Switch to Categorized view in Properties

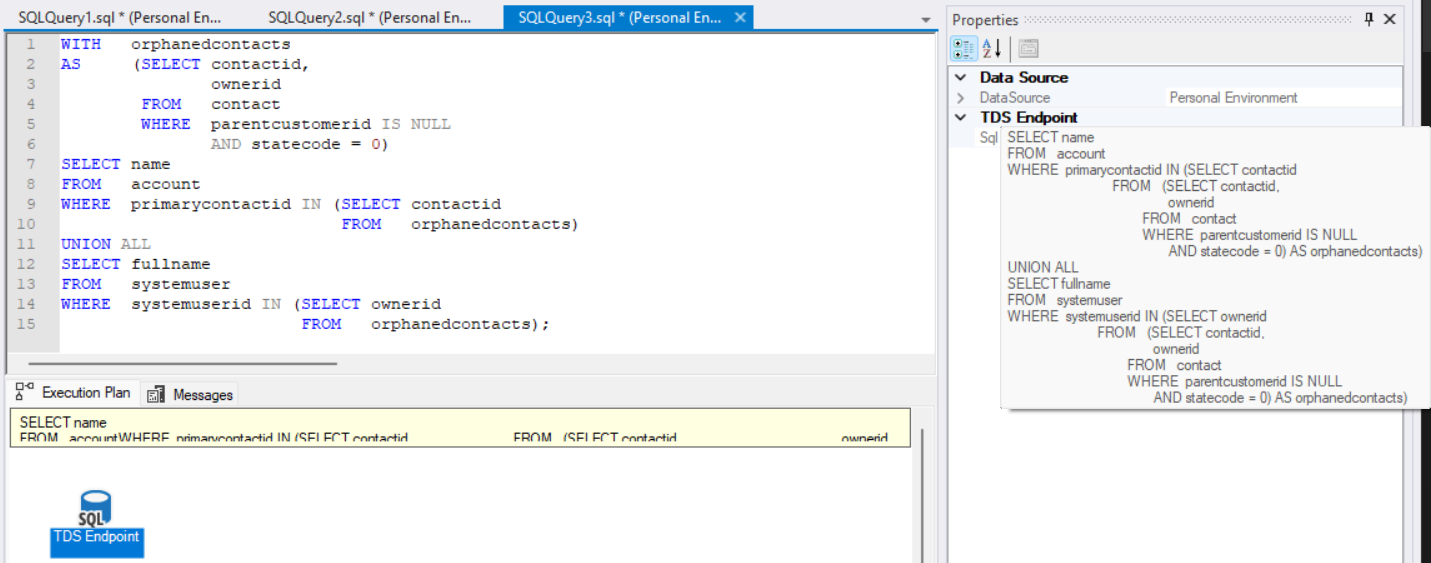[964, 48]
